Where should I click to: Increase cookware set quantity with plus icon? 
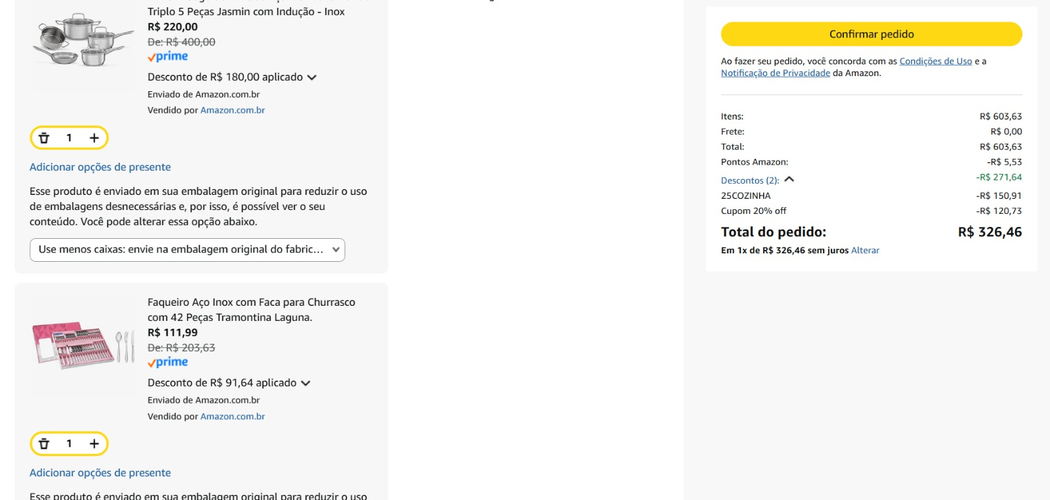pos(94,138)
